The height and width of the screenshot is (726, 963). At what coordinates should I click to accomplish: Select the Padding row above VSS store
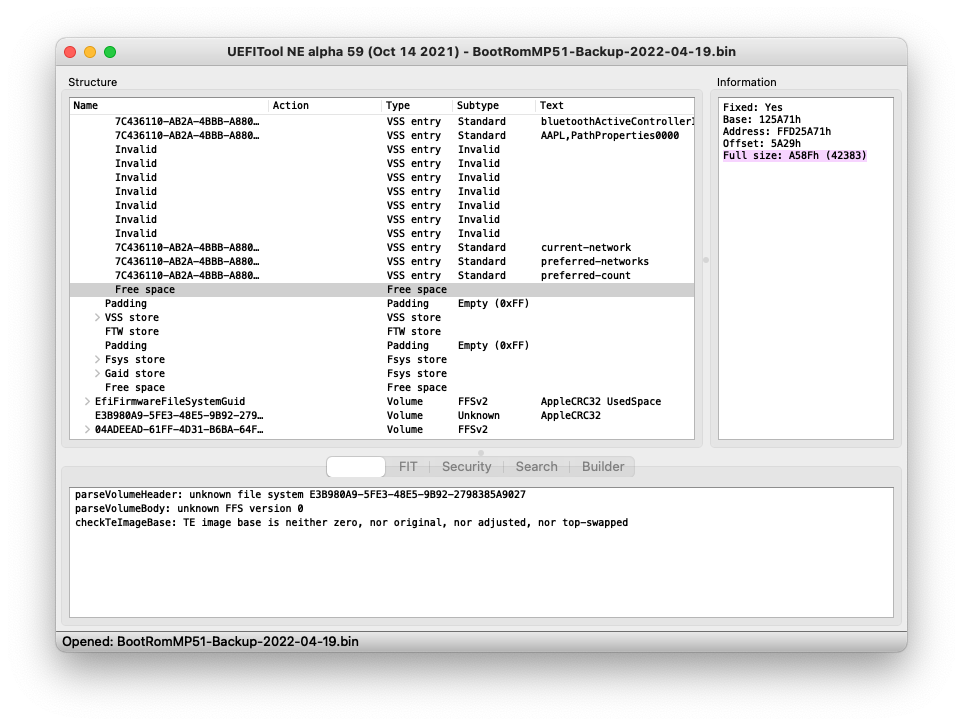pyautogui.click(x=382, y=303)
